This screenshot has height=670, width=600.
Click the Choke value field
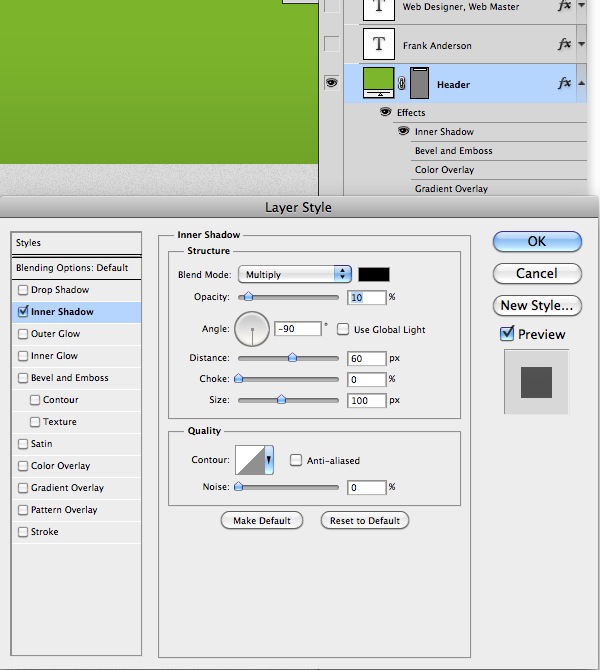(367, 379)
